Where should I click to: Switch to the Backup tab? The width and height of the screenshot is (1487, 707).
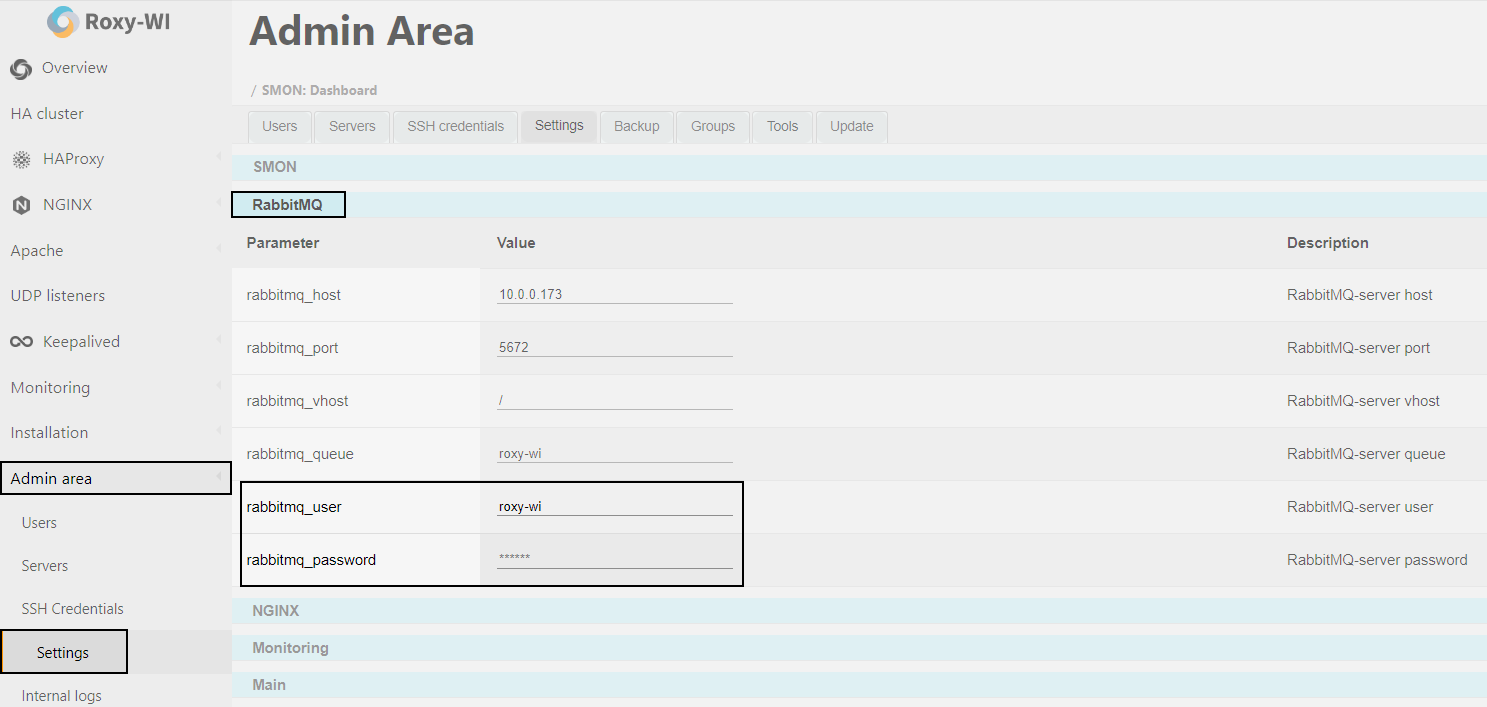coord(636,127)
